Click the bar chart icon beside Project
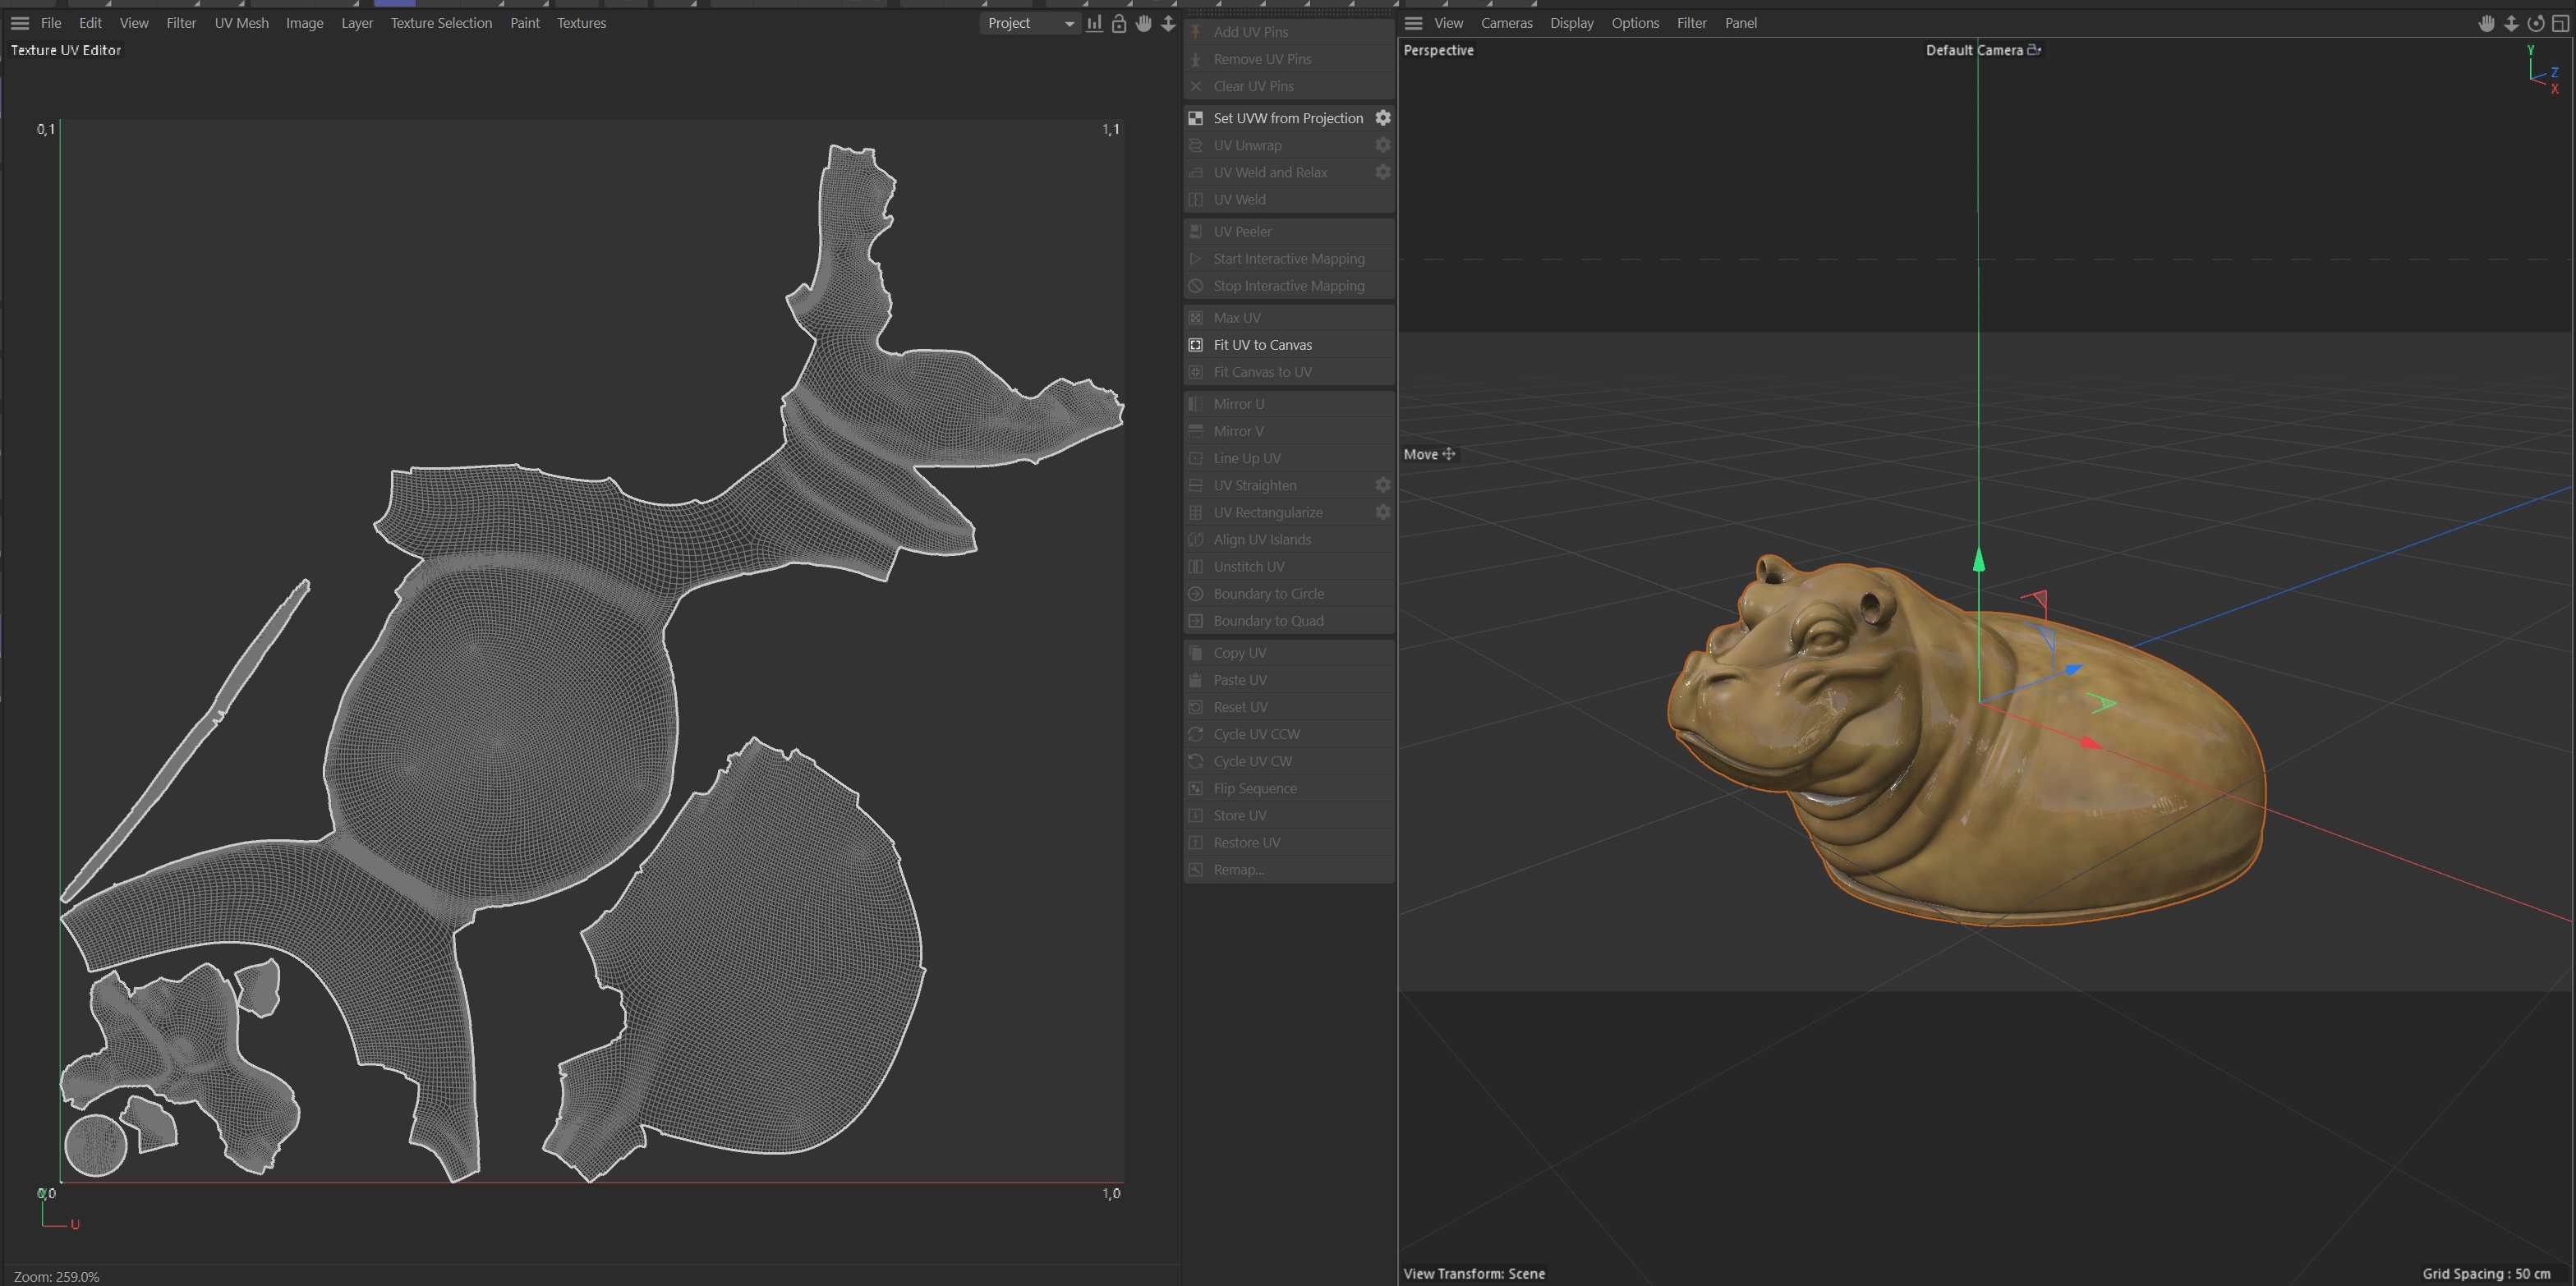2576x1286 pixels. pyautogui.click(x=1095, y=23)
